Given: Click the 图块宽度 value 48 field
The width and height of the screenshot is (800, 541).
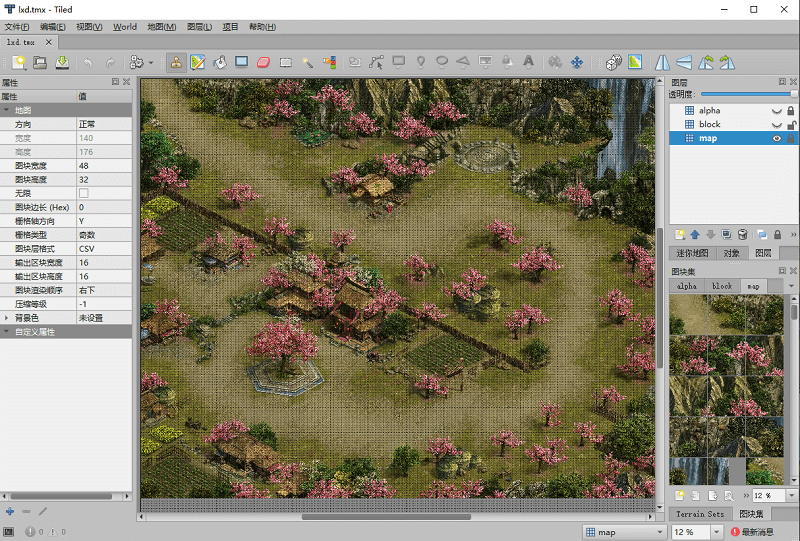Looking at the screenshot, I should click(104, 166).
